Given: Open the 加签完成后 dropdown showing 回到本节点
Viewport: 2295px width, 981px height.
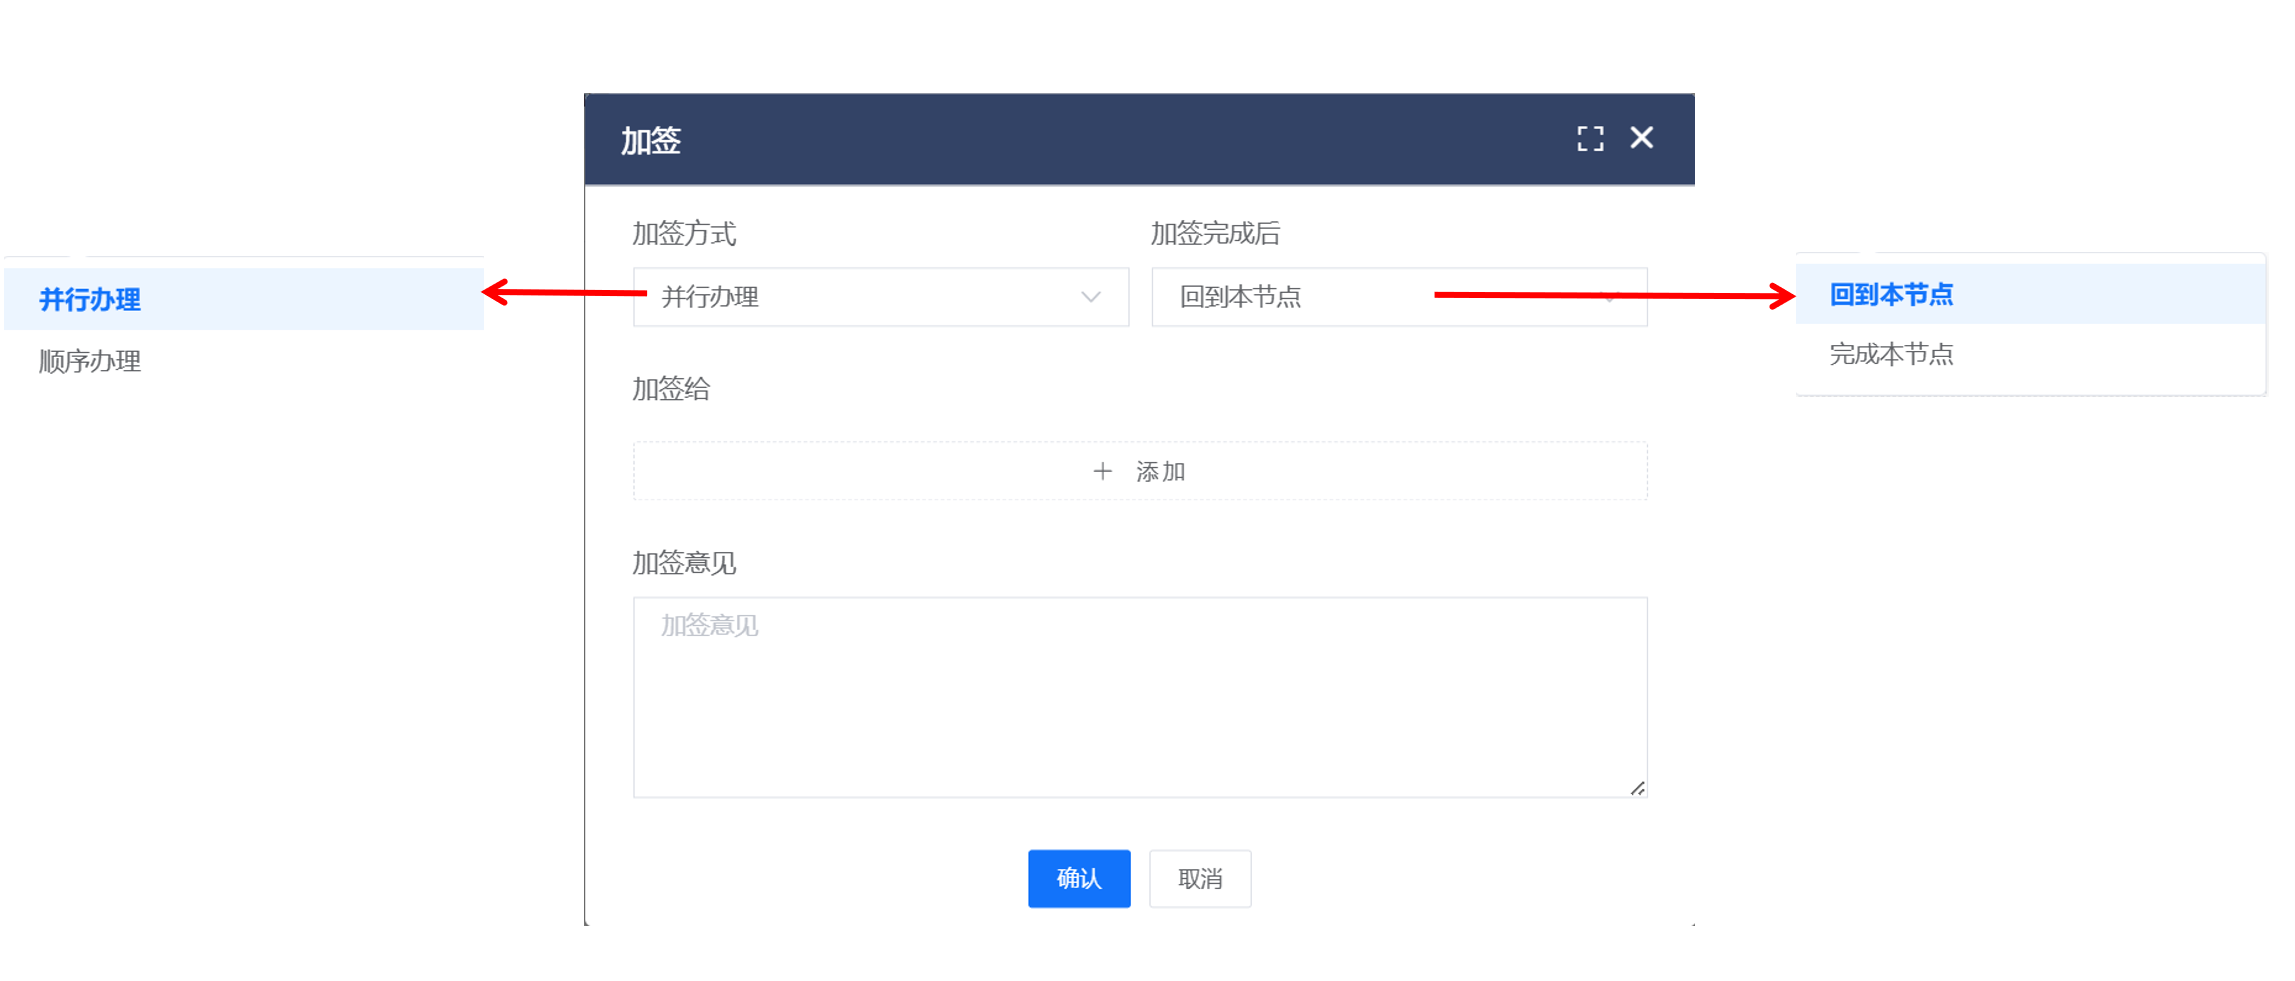Looking at the screenshot, I should [x=1300, y=297].
